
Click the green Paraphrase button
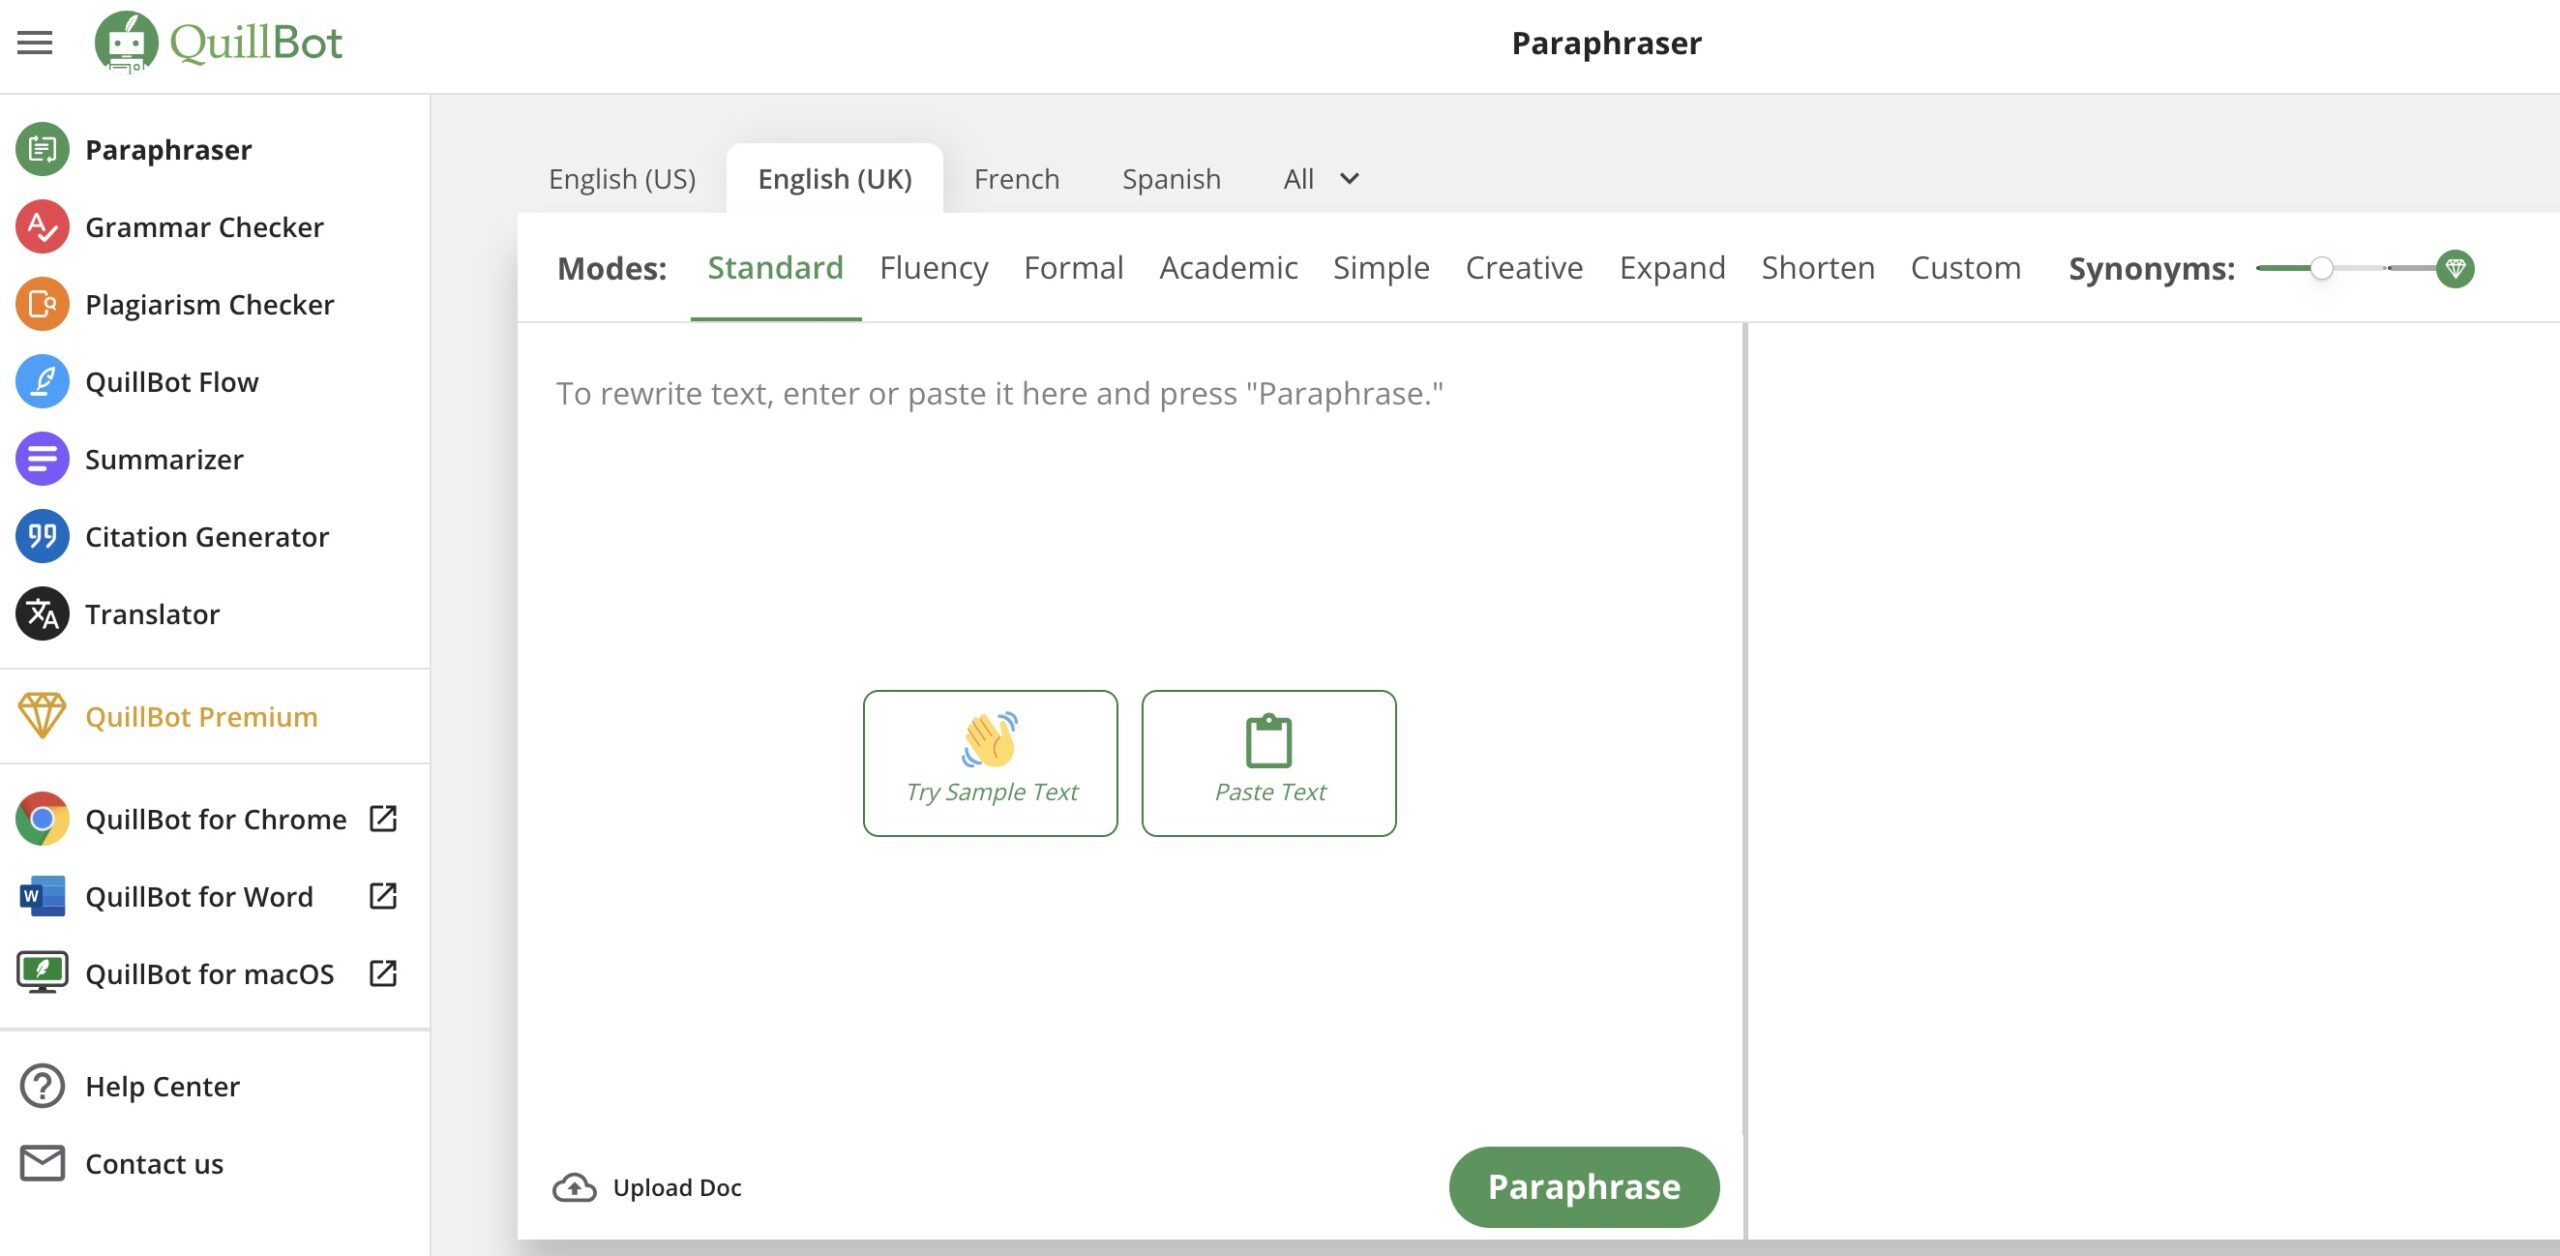coord(1584,1187)
